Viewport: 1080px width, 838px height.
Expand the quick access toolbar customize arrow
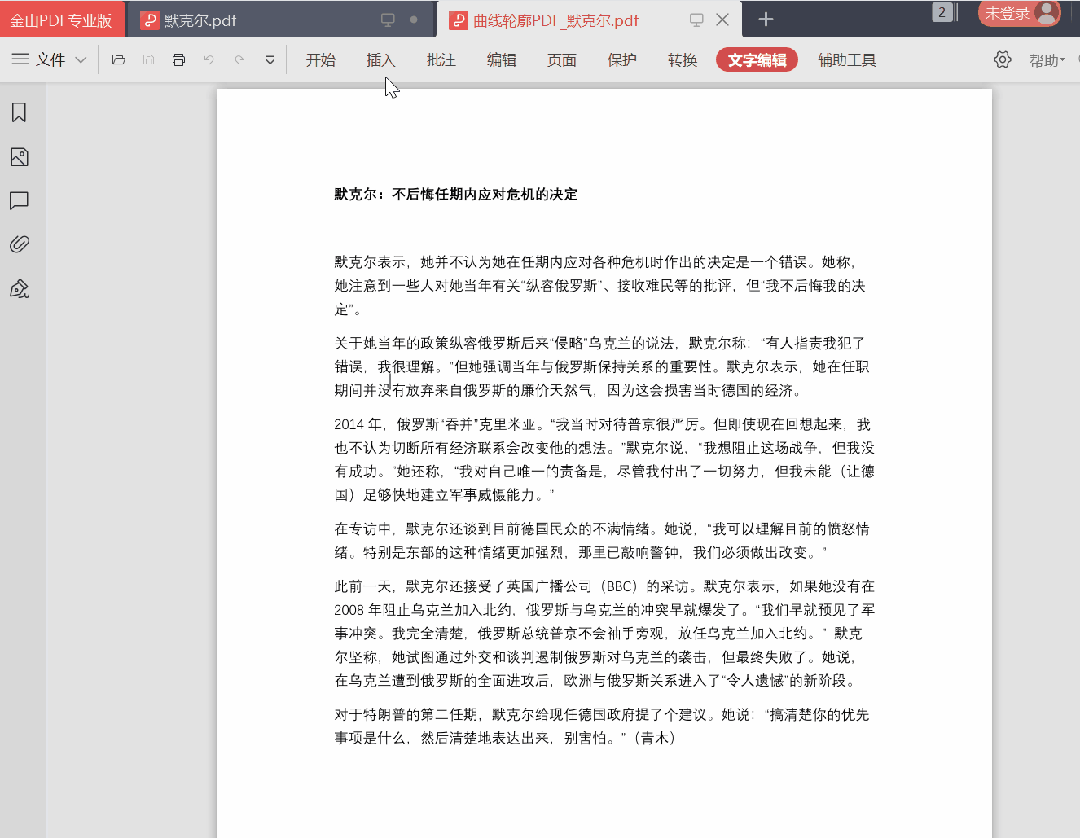270,60
